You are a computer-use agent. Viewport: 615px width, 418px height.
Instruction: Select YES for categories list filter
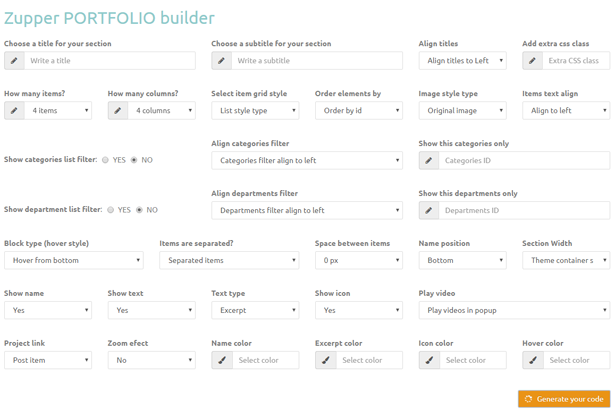pos(105,160)
